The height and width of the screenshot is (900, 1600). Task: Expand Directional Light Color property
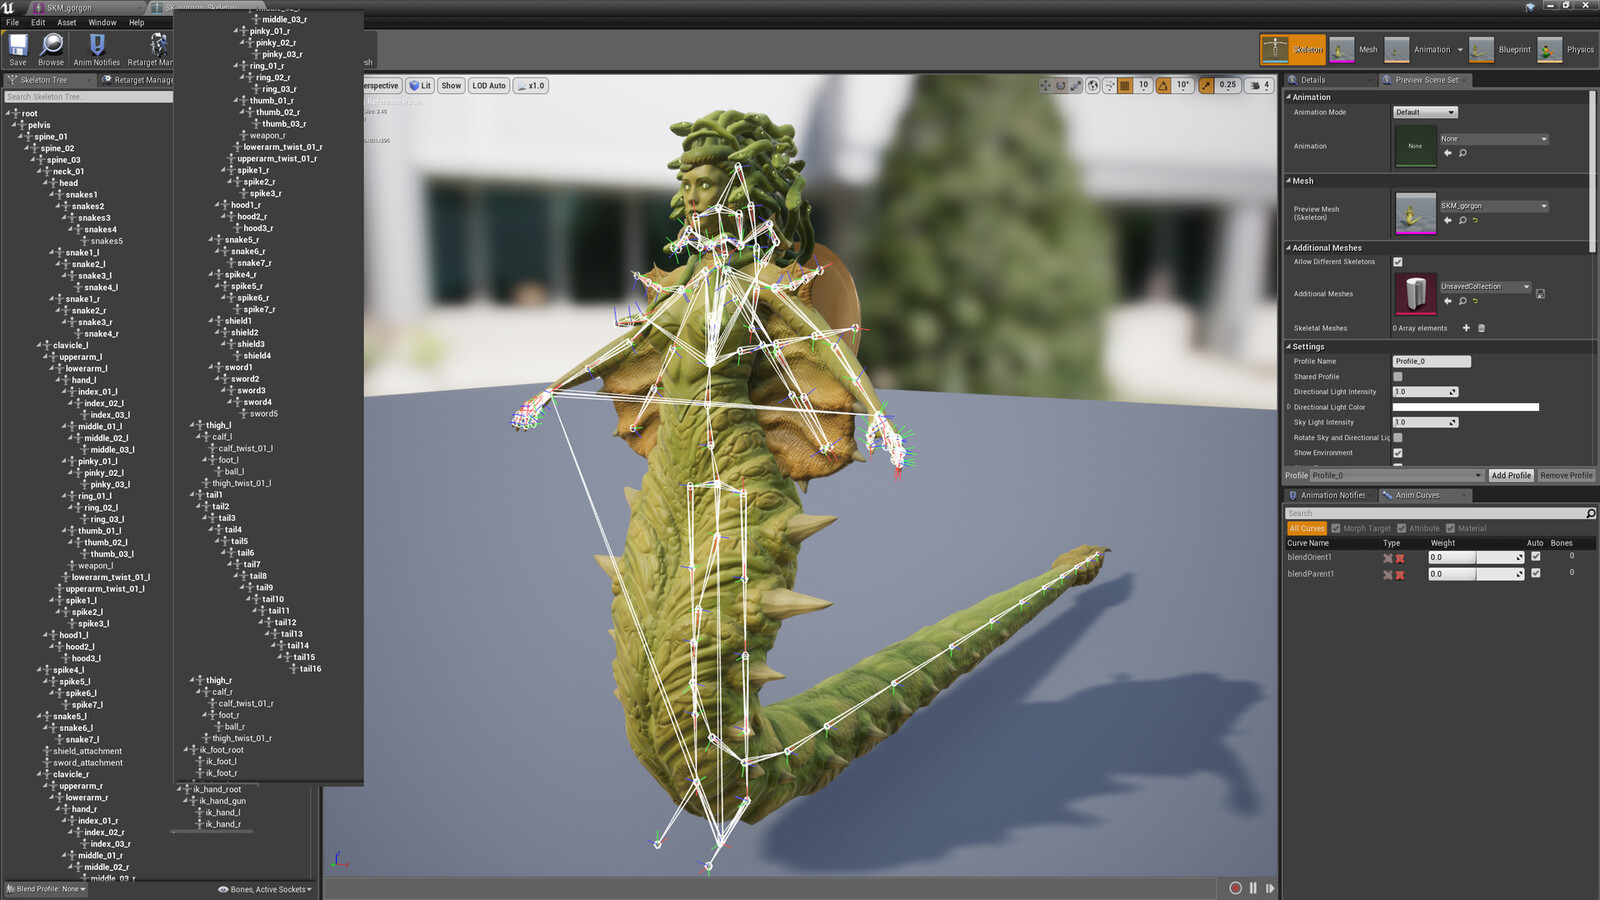(1288, 407)
